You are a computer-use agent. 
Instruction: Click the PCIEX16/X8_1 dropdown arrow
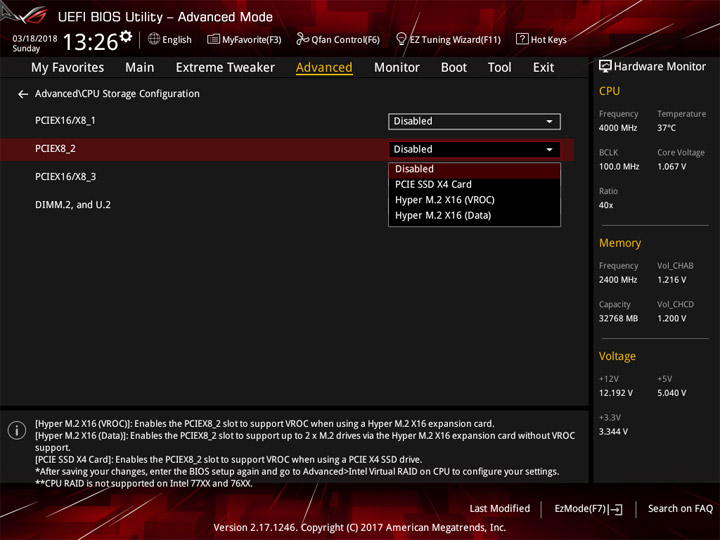[x=549, y=121]
